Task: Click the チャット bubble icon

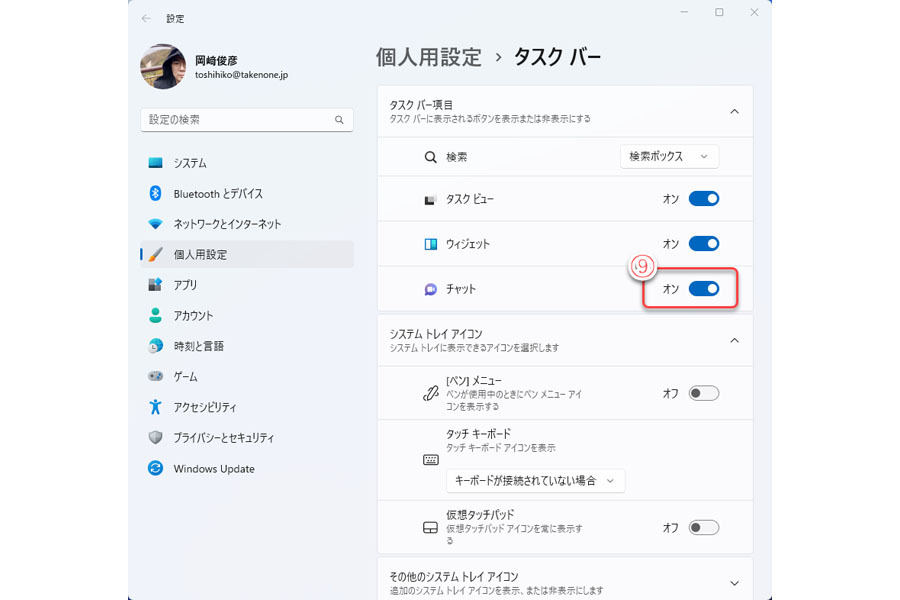Action: [430, 289]
